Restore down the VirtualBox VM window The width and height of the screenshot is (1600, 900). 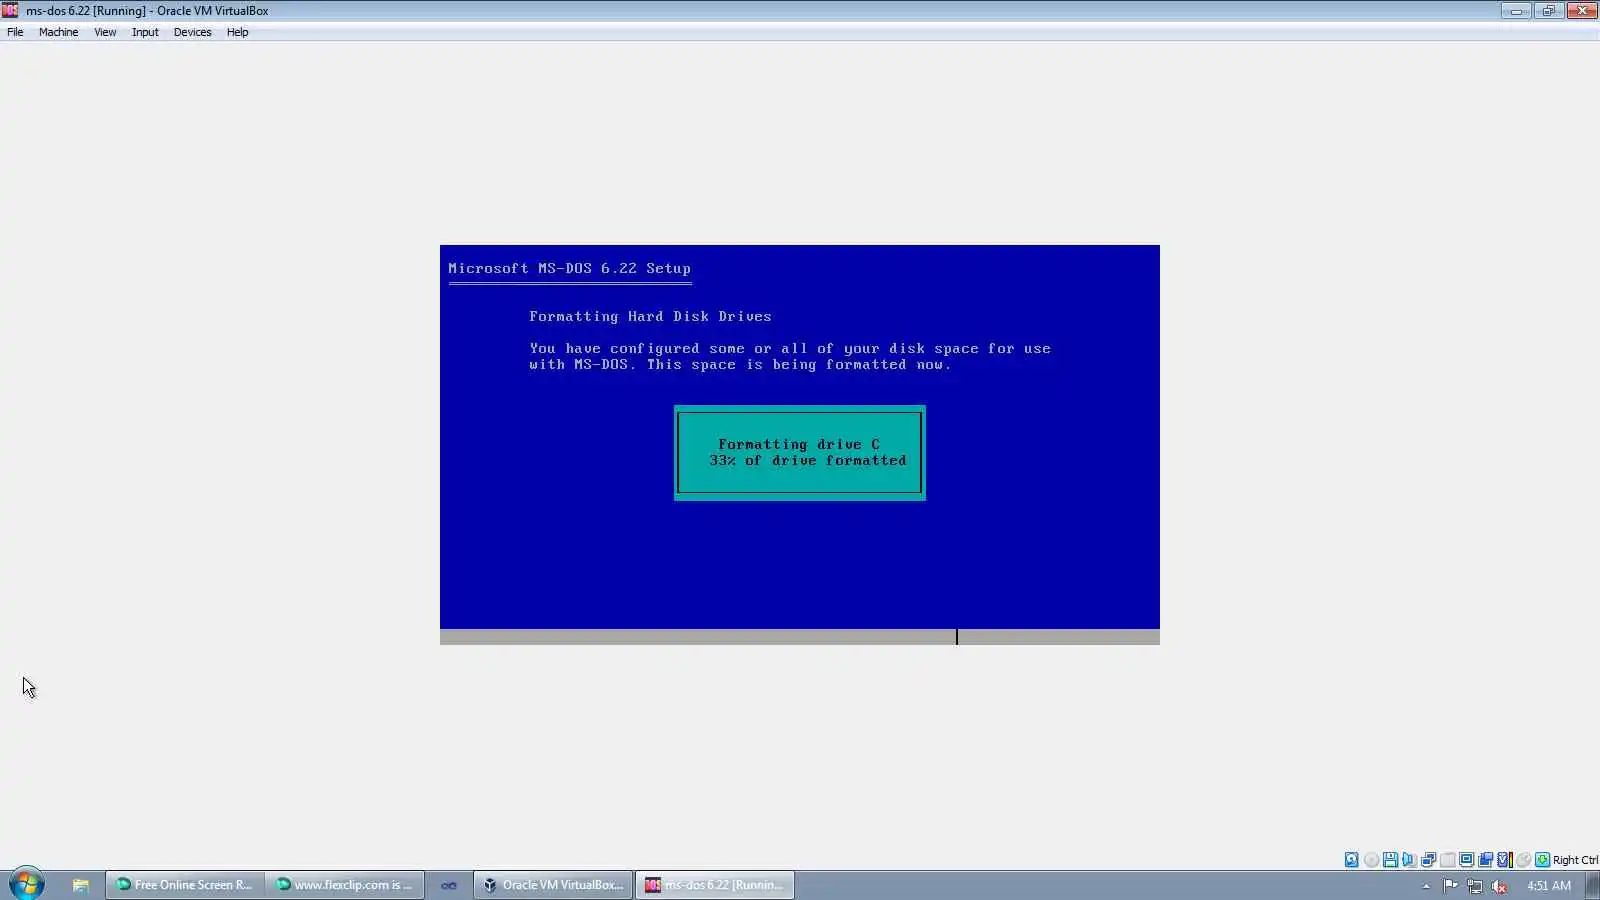(x=1548, y=11)
